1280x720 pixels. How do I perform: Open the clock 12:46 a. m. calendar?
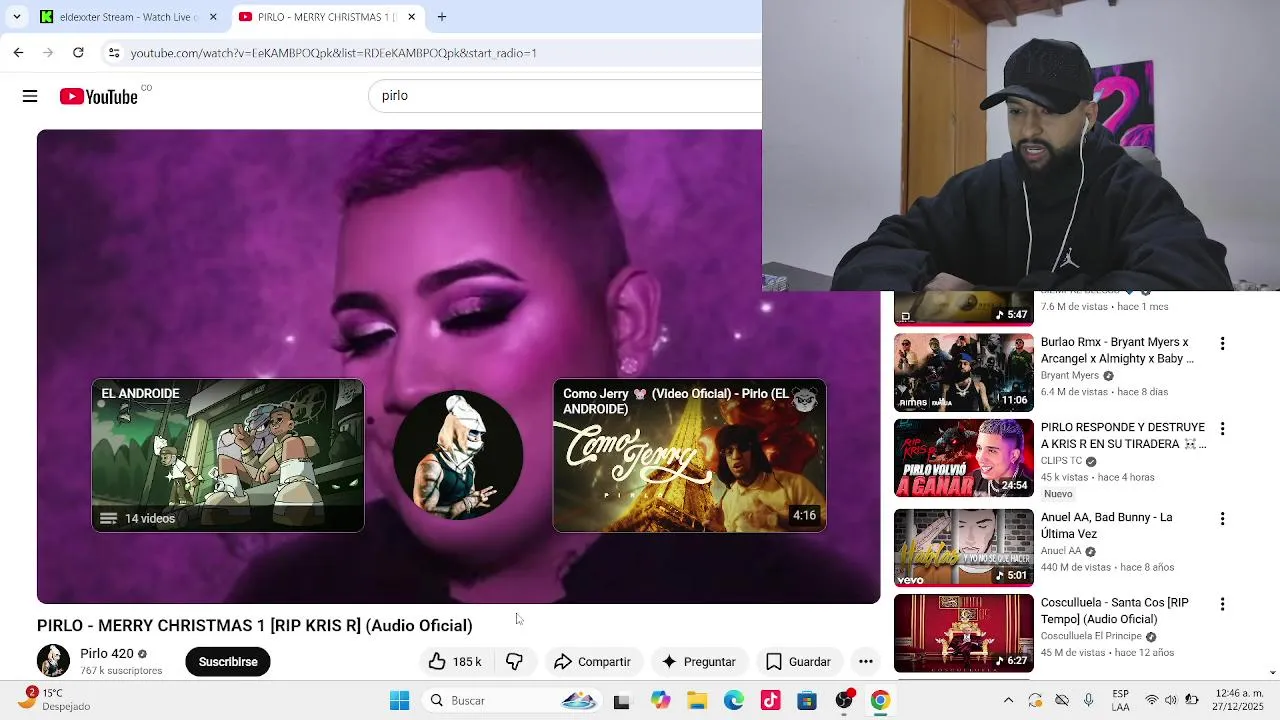pos(1239,701)
